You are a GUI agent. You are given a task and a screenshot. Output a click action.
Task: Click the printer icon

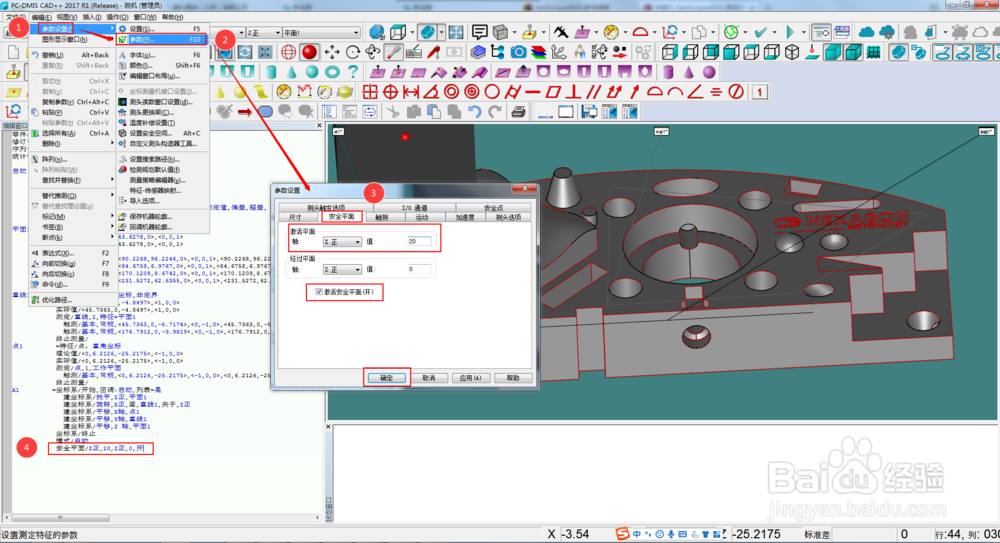click(x=518, y=112)
